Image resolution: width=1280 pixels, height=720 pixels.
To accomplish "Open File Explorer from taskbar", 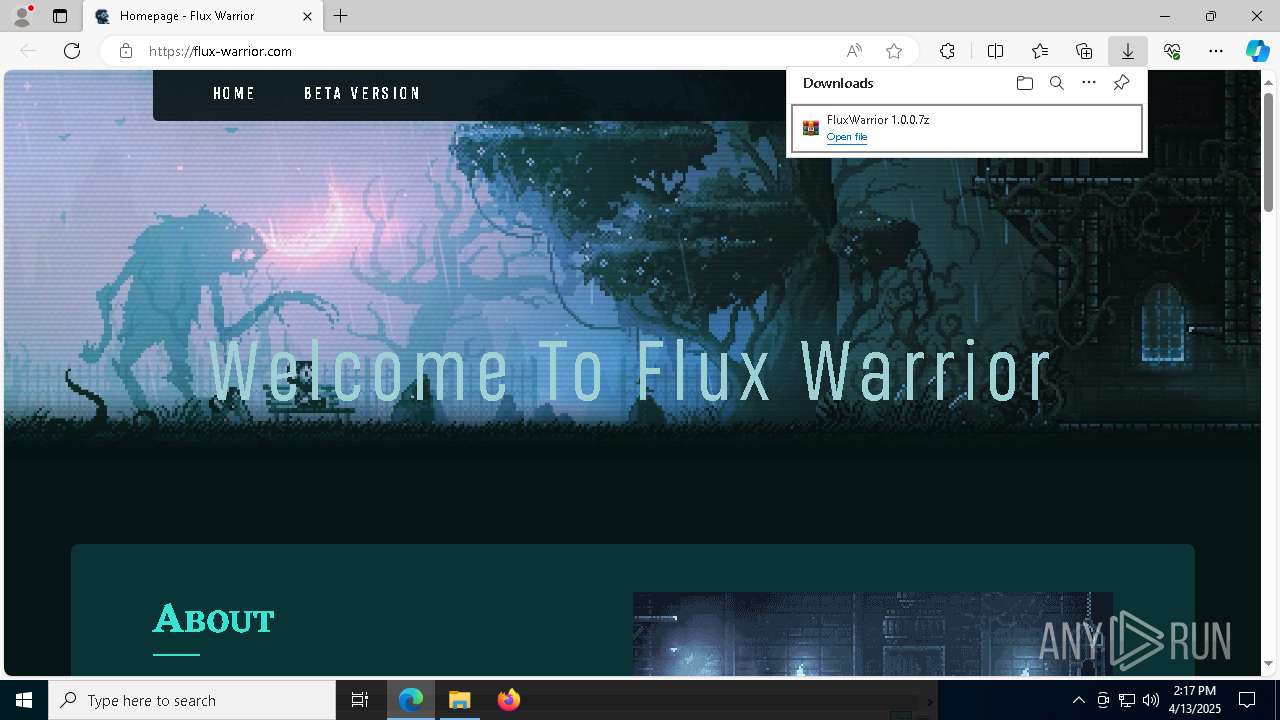I will [459, 700].
